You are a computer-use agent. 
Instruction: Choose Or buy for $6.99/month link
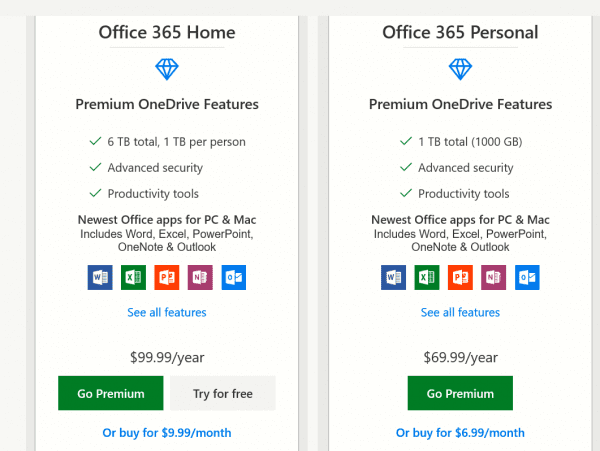(x=460, y=433)
